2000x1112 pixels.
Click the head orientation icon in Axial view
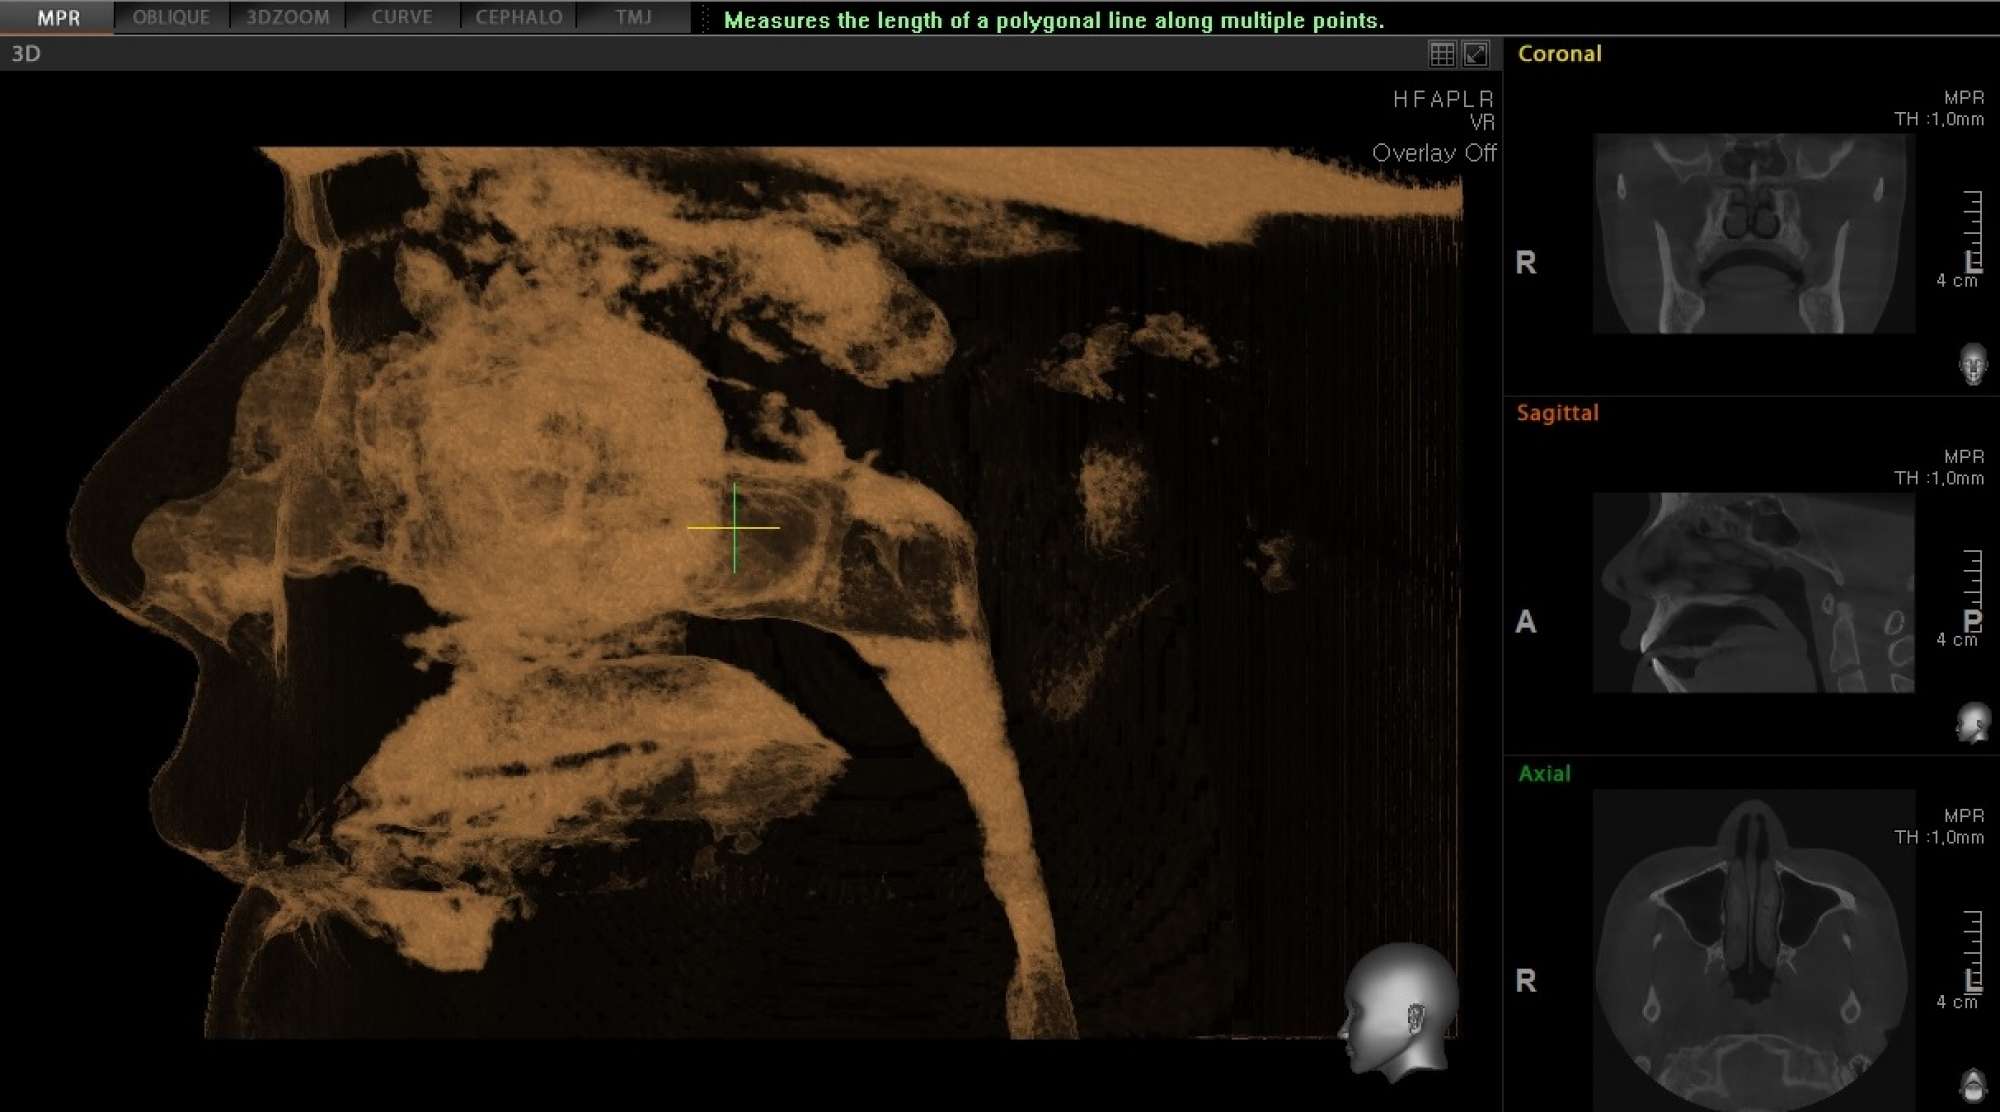click(1973, 1085)
